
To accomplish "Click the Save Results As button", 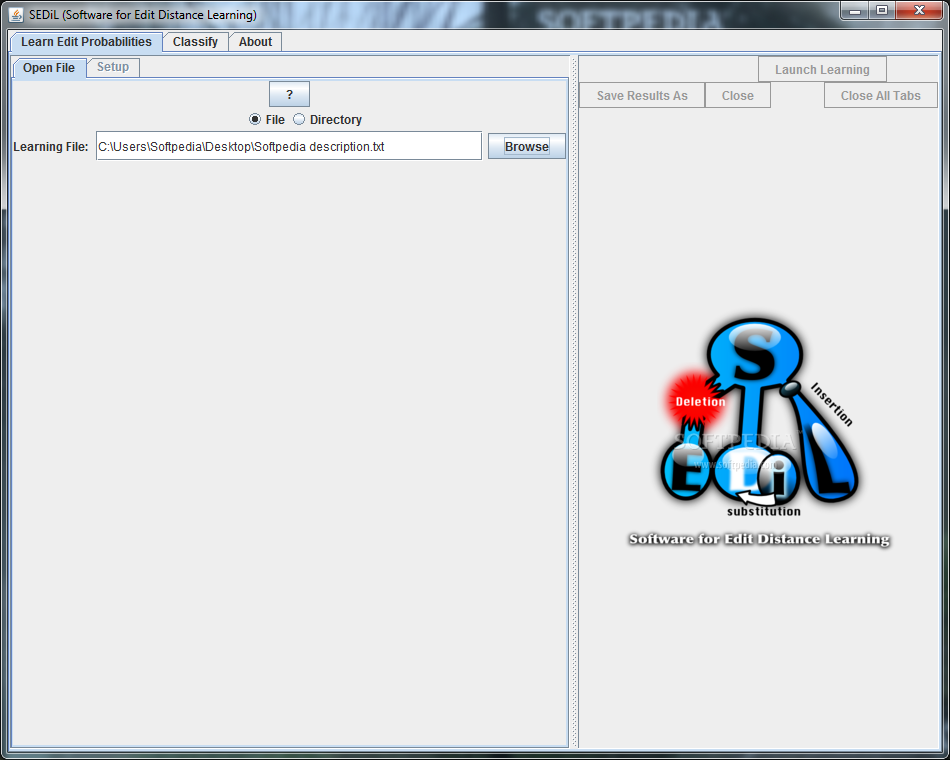I will (x=642, y=95).
